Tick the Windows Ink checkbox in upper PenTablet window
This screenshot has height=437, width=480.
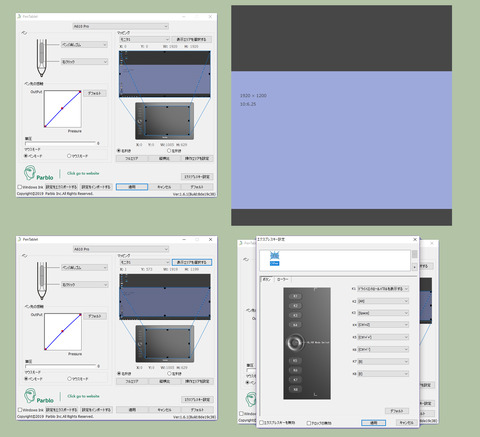click(20, 187)
